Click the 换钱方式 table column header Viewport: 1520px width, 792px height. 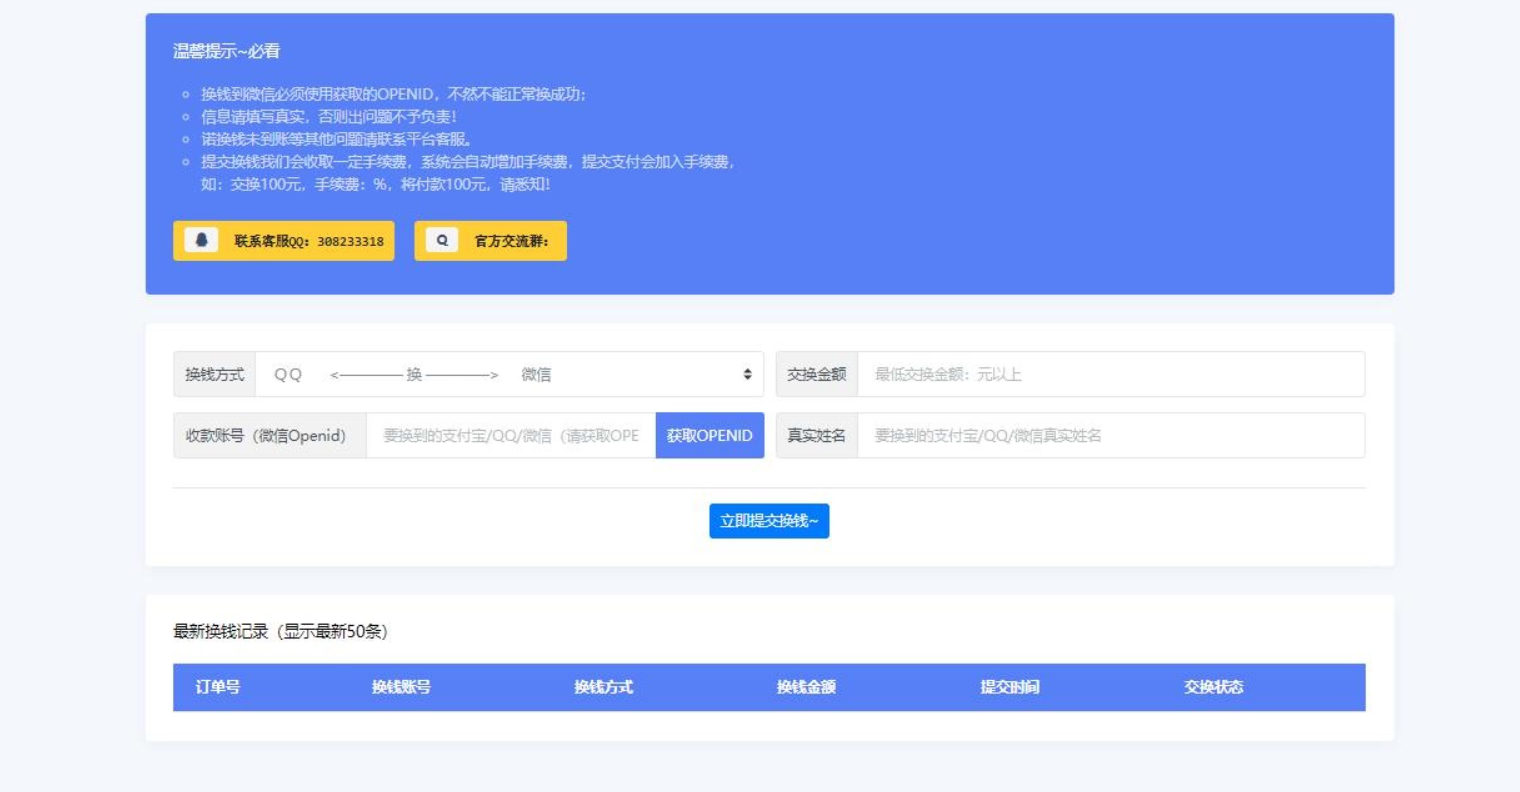(604, 687)
